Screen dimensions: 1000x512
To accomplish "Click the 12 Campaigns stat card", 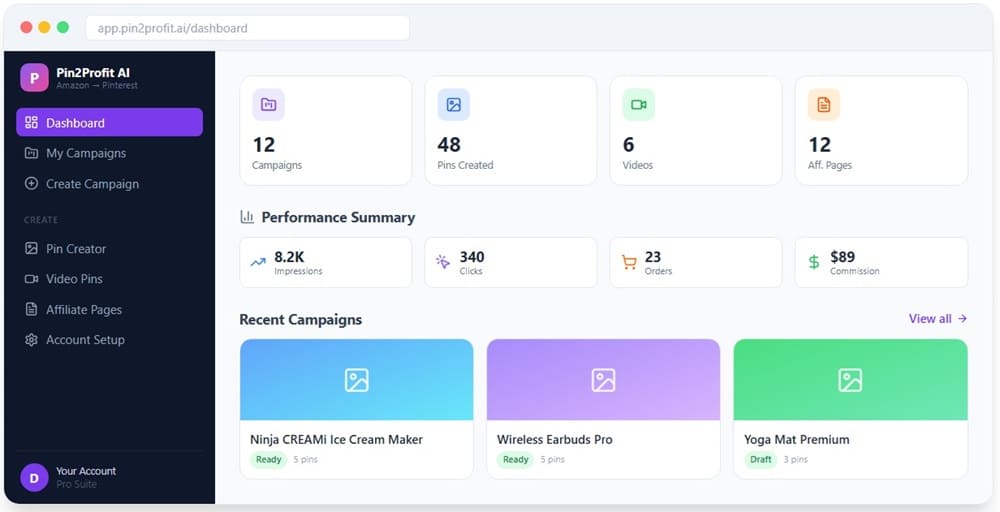I will (x=326, y=131).
